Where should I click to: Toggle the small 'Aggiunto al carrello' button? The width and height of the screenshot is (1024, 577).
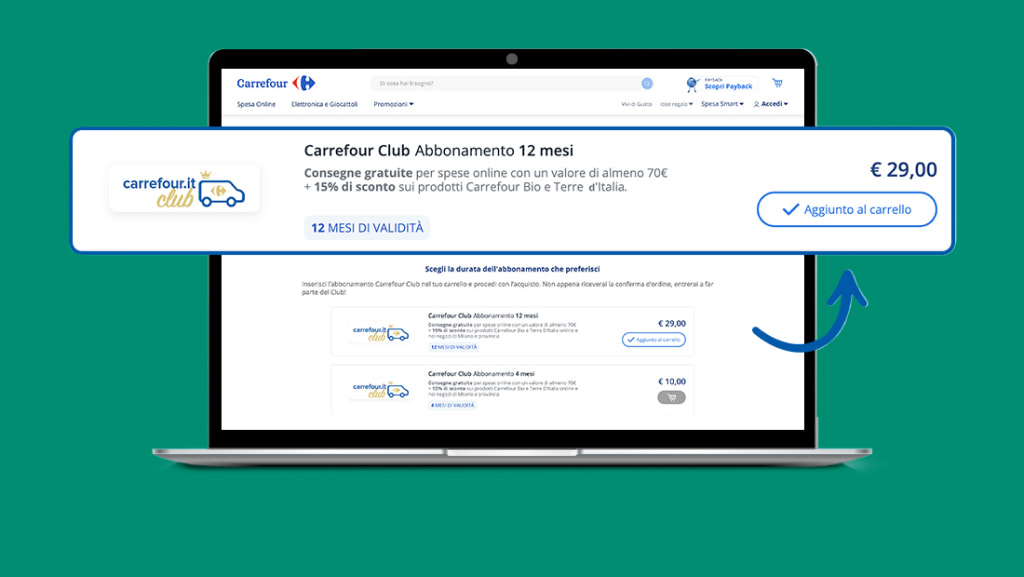coord(654,340)
